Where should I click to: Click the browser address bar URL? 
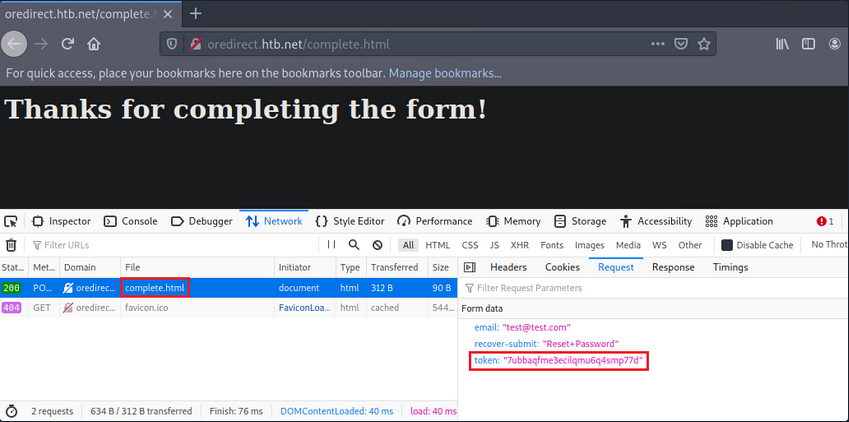point(298,44)
